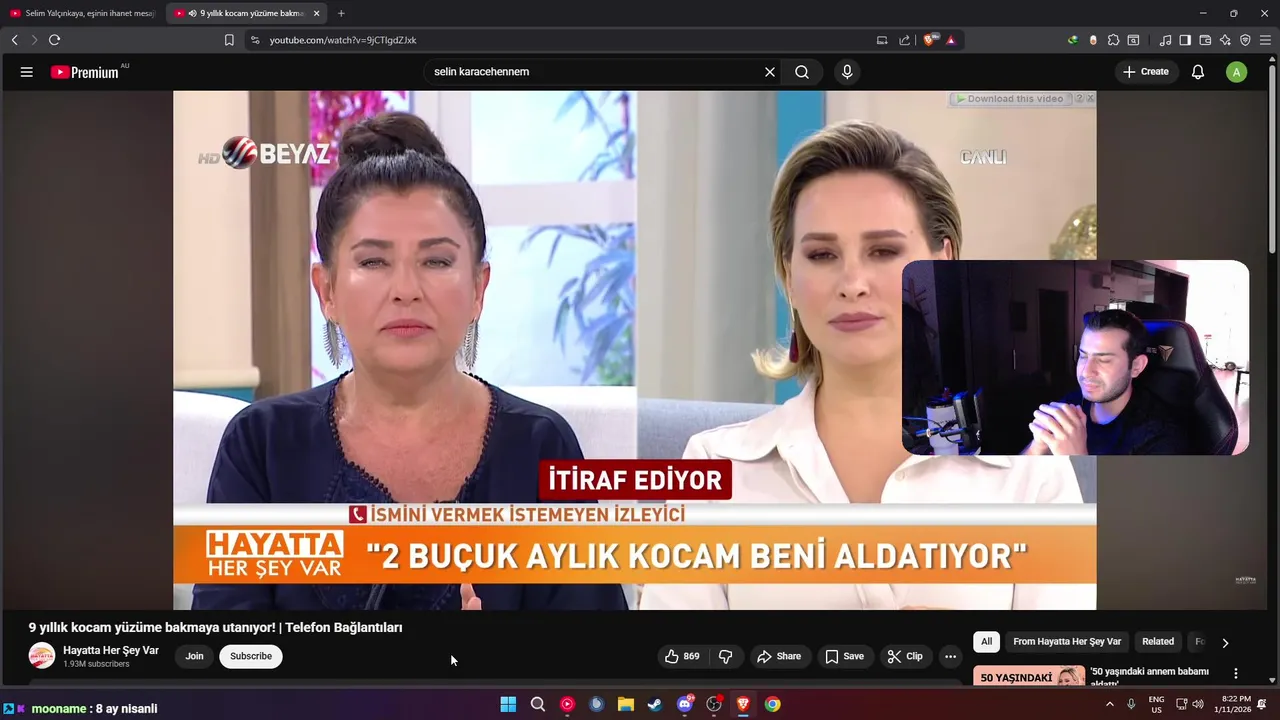Click the Join channel button
The width and height of the screenshot is (1280, 720).
[194, 657]
